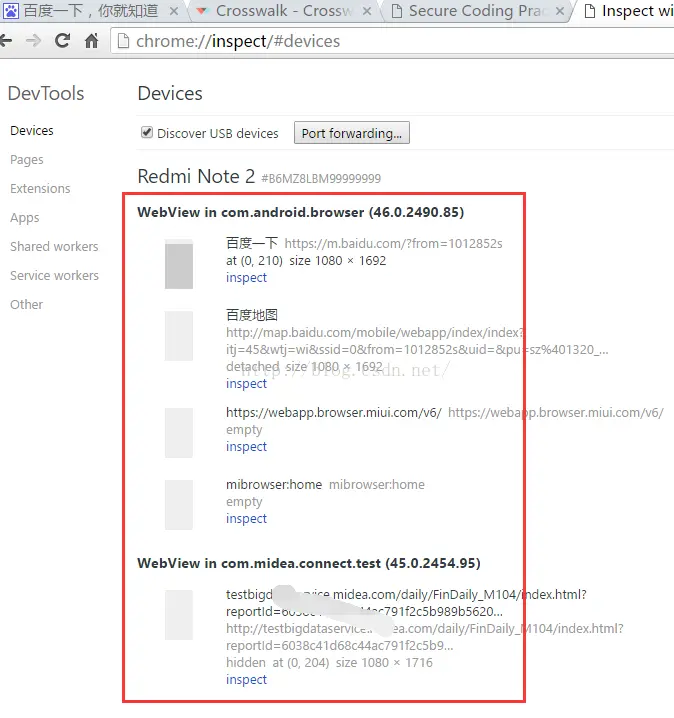The width and height of the screenshot is (674, 718).
Task: Inspect the 百度一下 m.baidu.com page
Action: [246, 277]
